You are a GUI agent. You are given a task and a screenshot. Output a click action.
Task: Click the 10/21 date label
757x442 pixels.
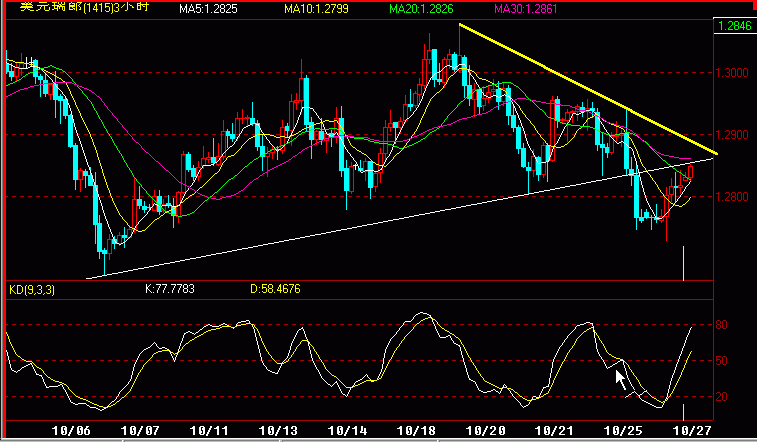point(554,430)
